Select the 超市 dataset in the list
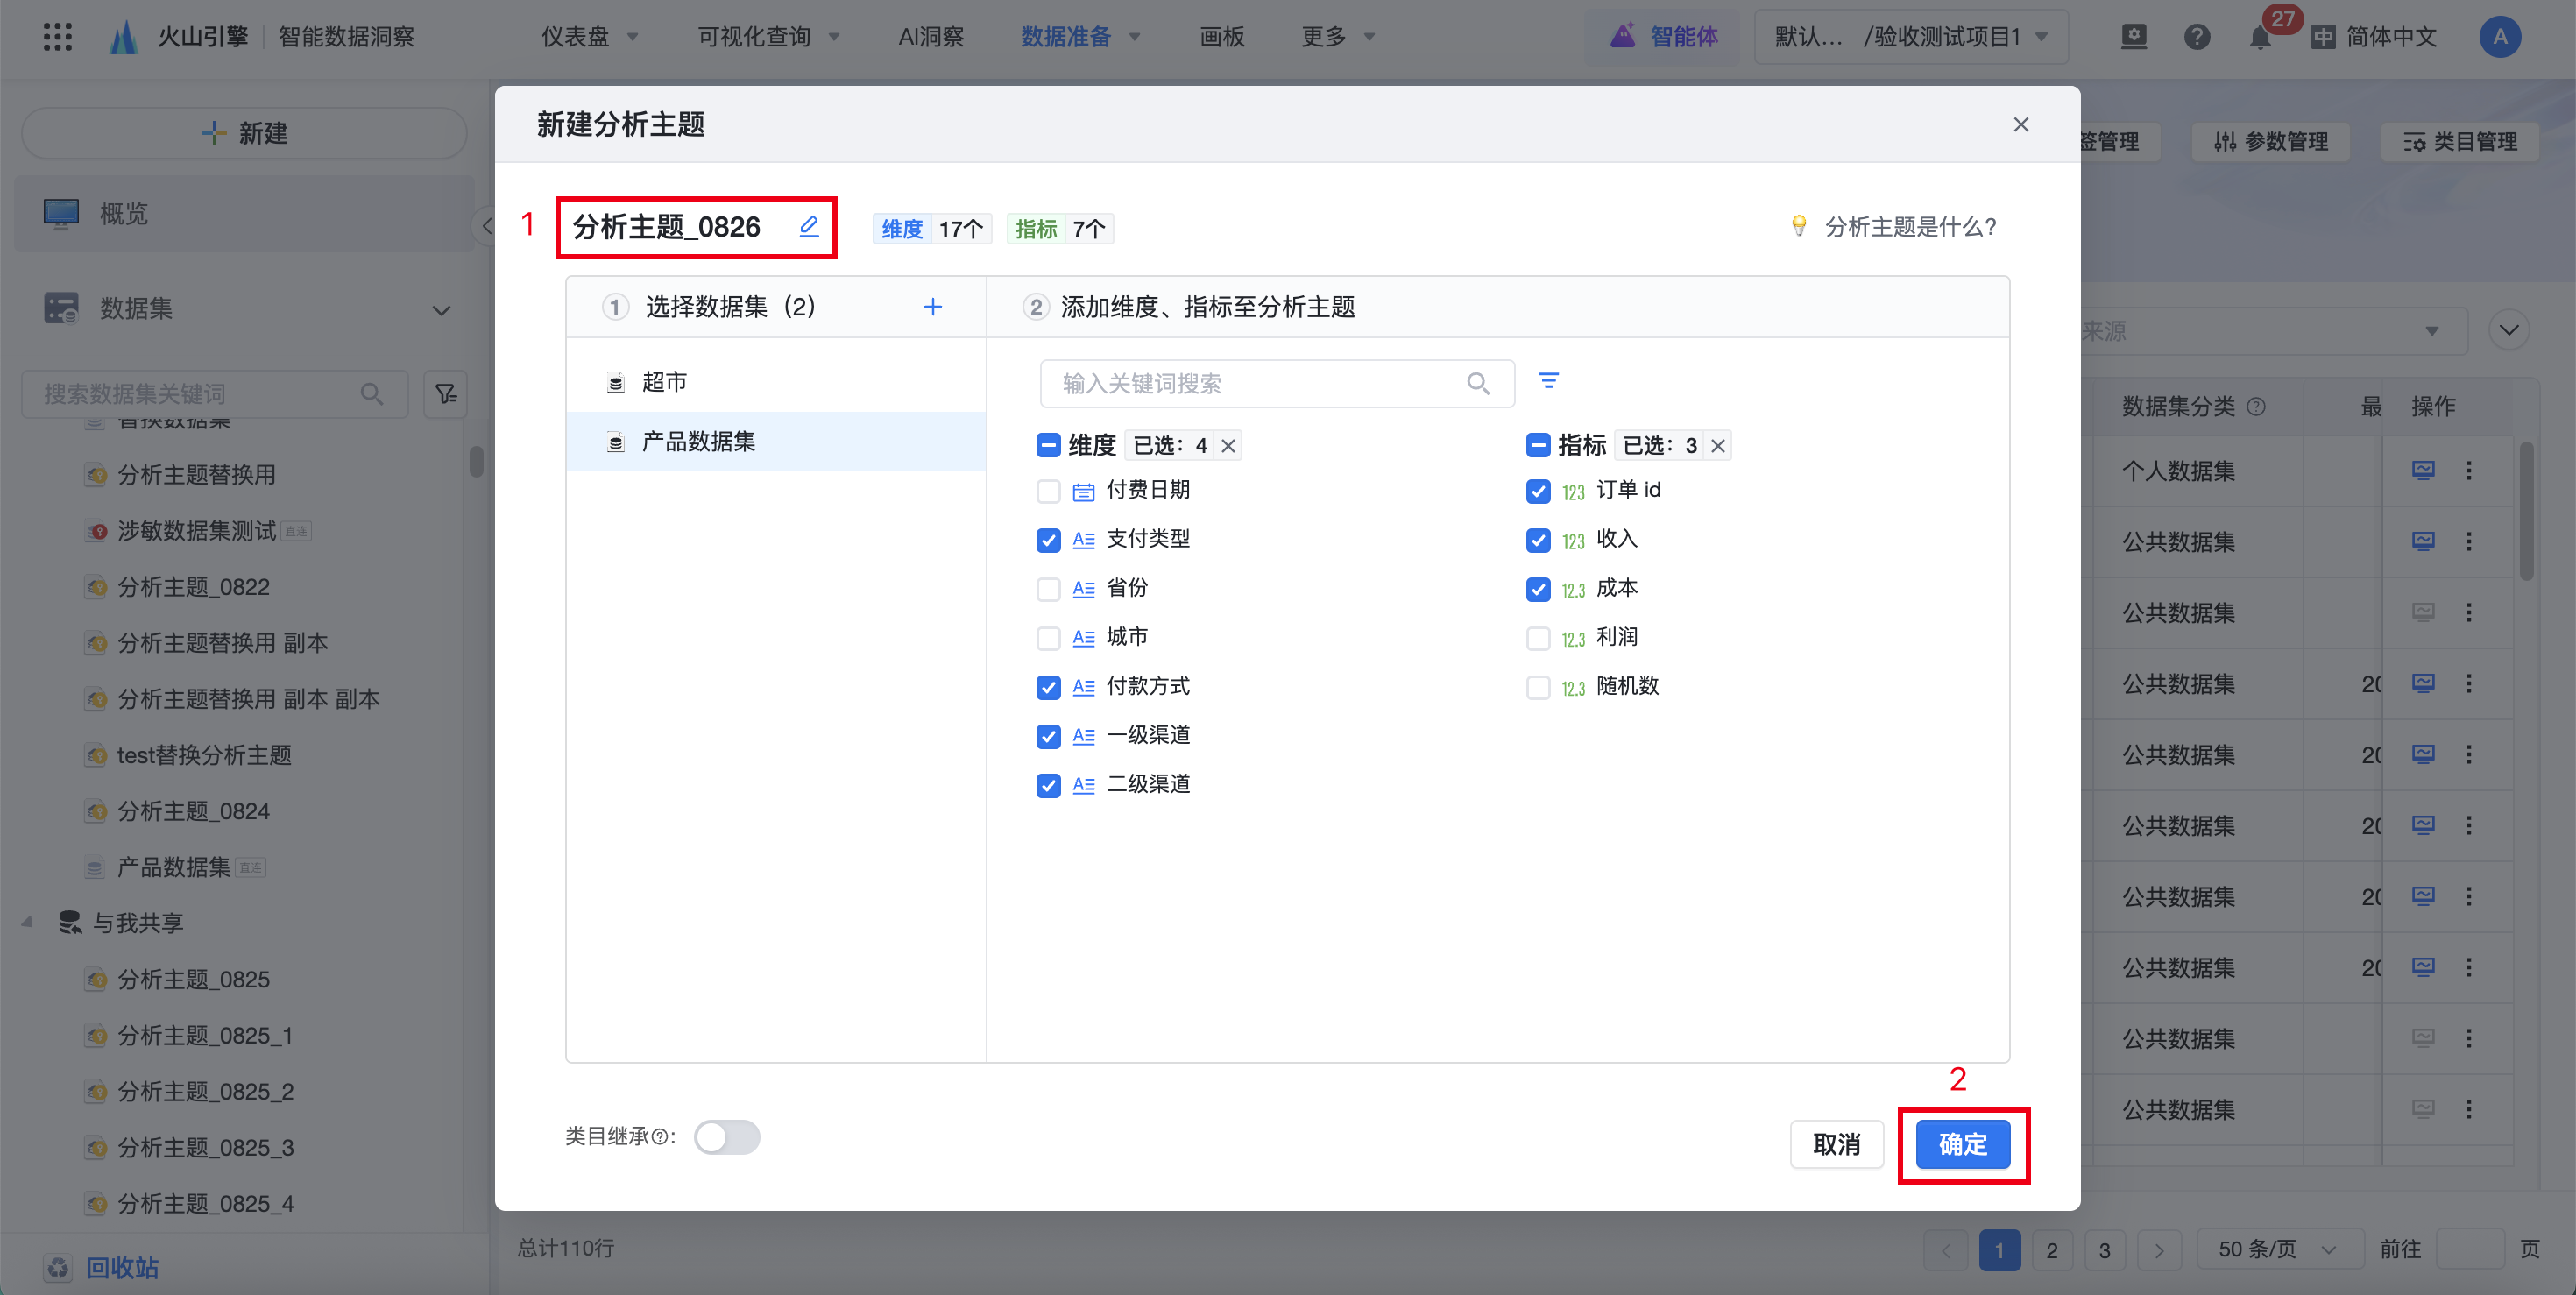The height and width of the screenshot is (1295, 2576). point(664,382)
